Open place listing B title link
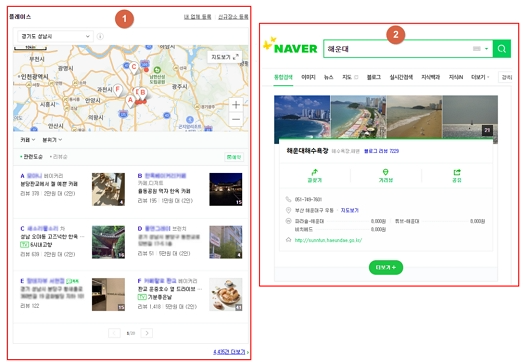The image size is (524, 362). [165, 176]
